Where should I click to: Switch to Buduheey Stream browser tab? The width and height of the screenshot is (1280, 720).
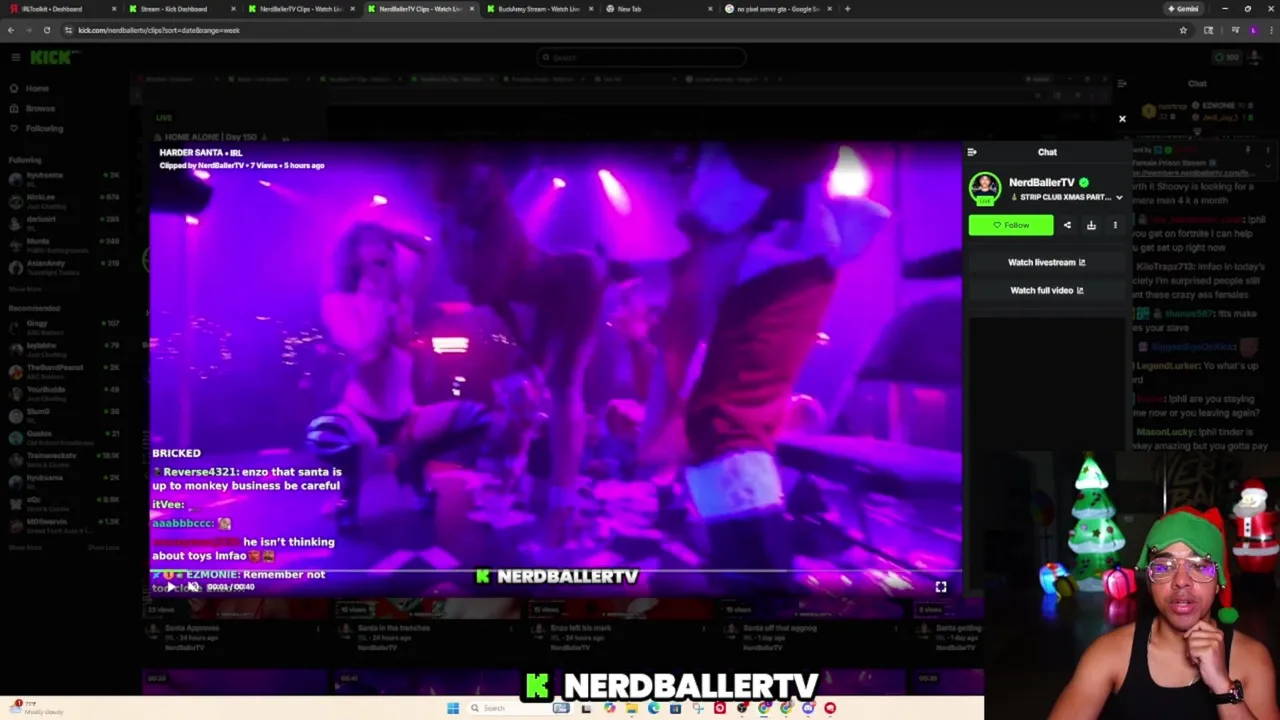(538, 9)
